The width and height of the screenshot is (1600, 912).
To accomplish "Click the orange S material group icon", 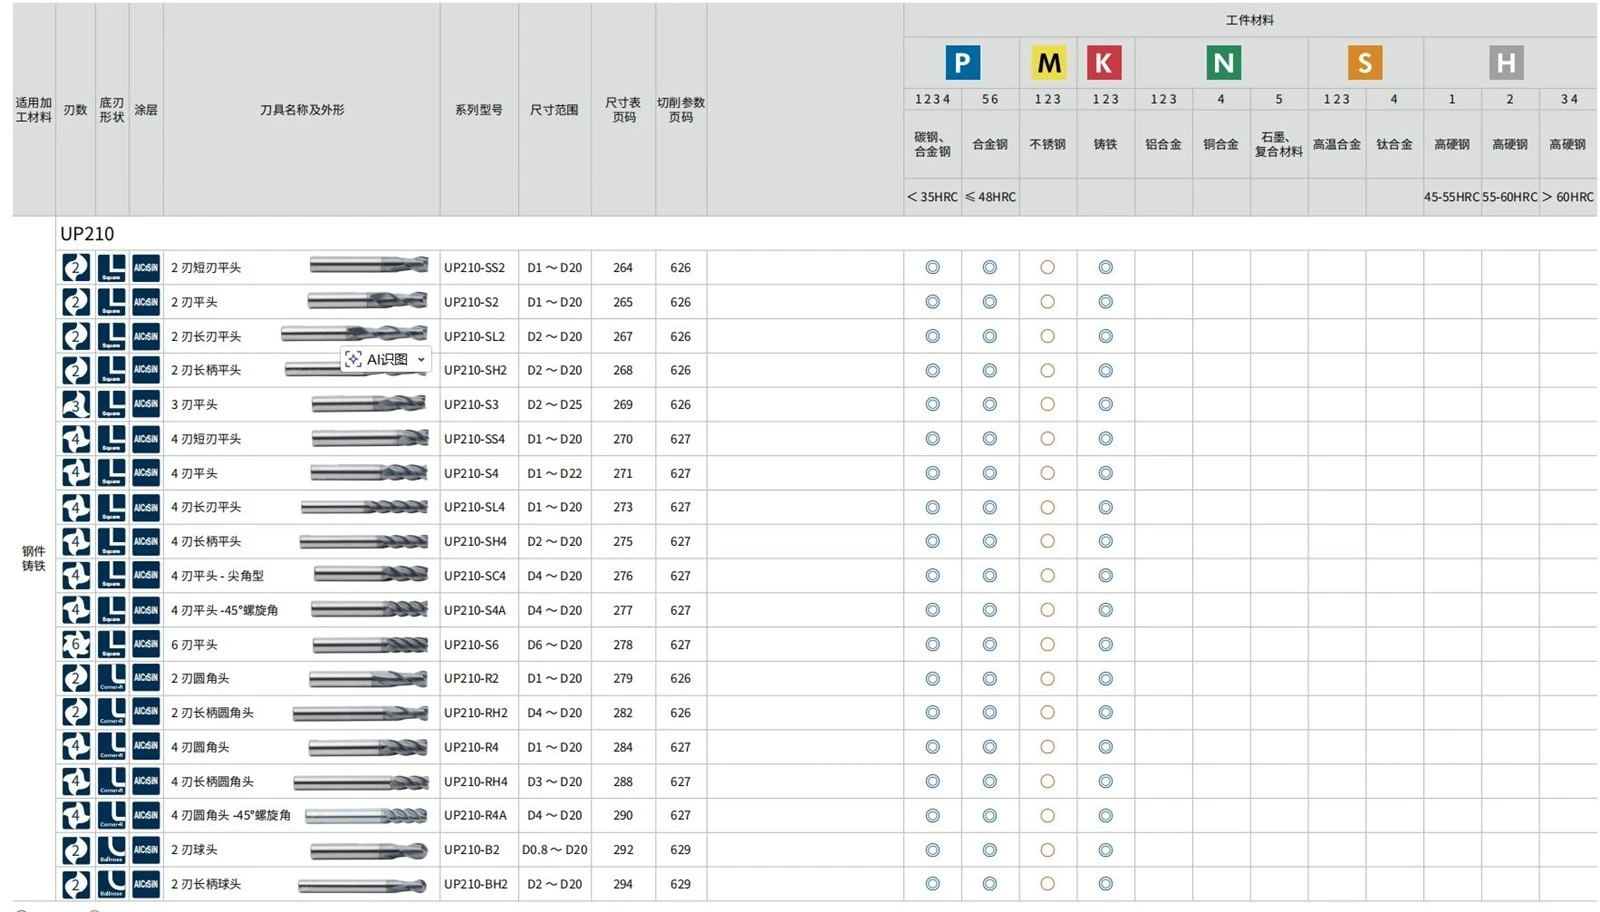I will [1365, 63].
